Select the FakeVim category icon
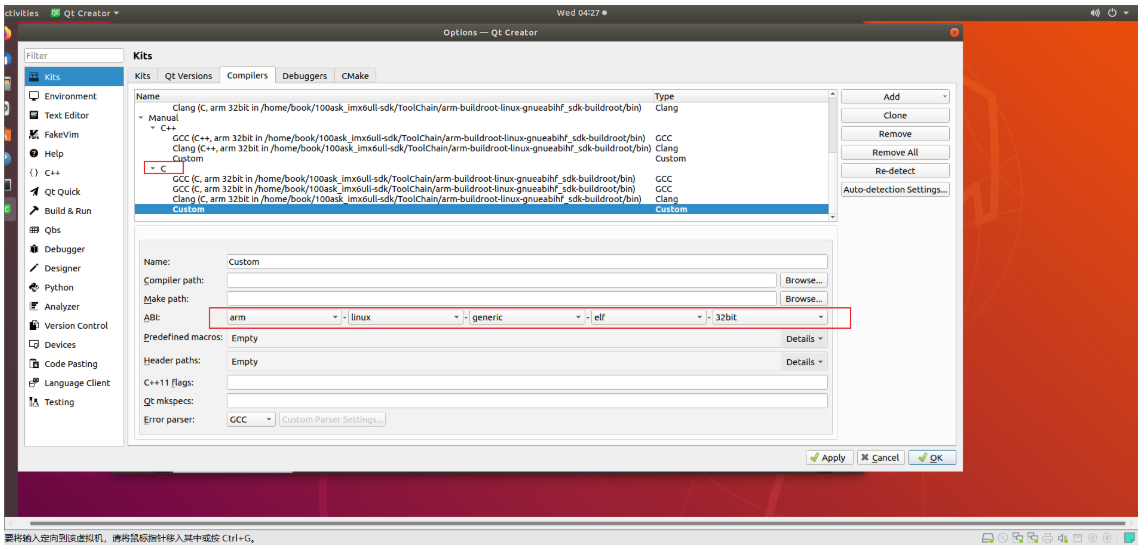1148x550 pixels. [x=34, y=134]
